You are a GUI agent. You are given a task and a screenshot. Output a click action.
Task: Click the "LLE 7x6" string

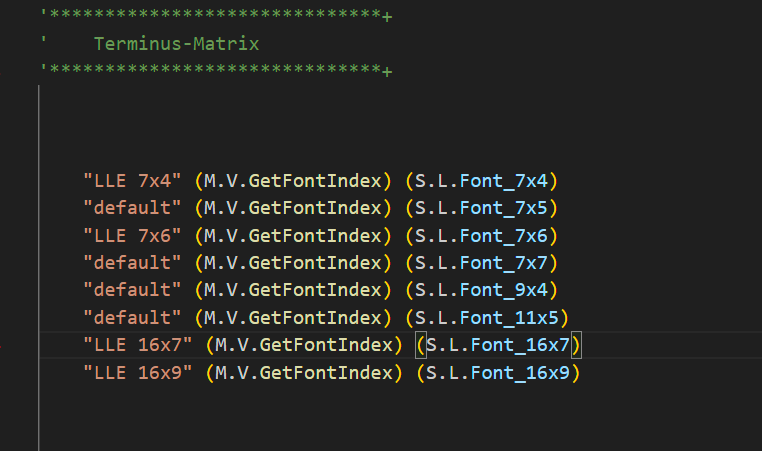pos(132,235)
